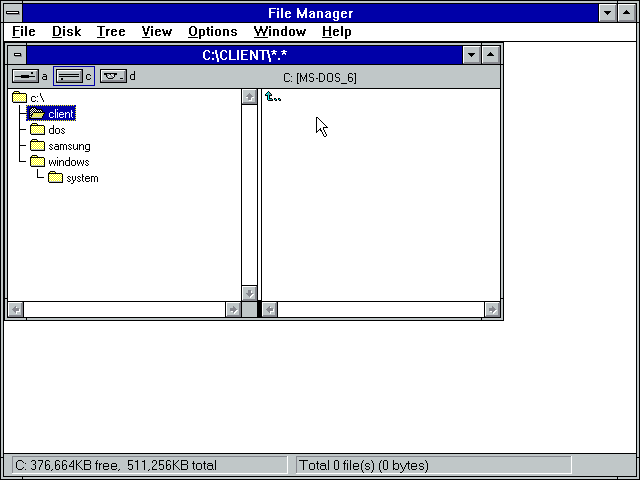Select the windows tree label
The image size is (640, 480).
pos(69,162)
